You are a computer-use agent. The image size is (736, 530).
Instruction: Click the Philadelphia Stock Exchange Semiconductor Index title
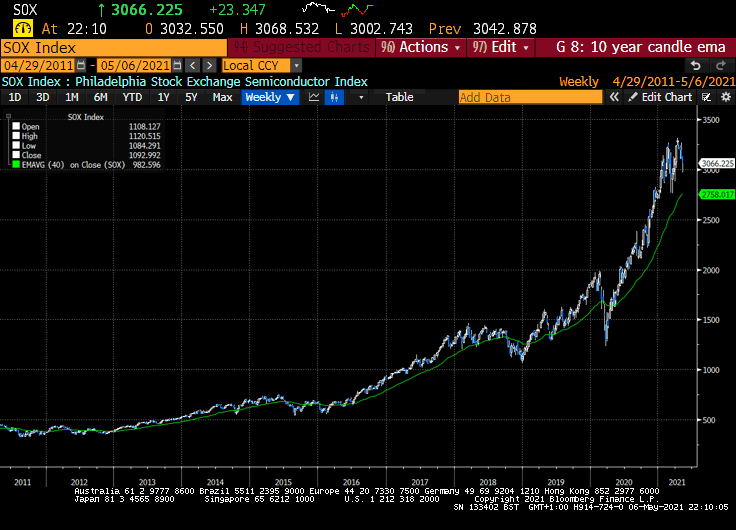[x=221, y=82]
